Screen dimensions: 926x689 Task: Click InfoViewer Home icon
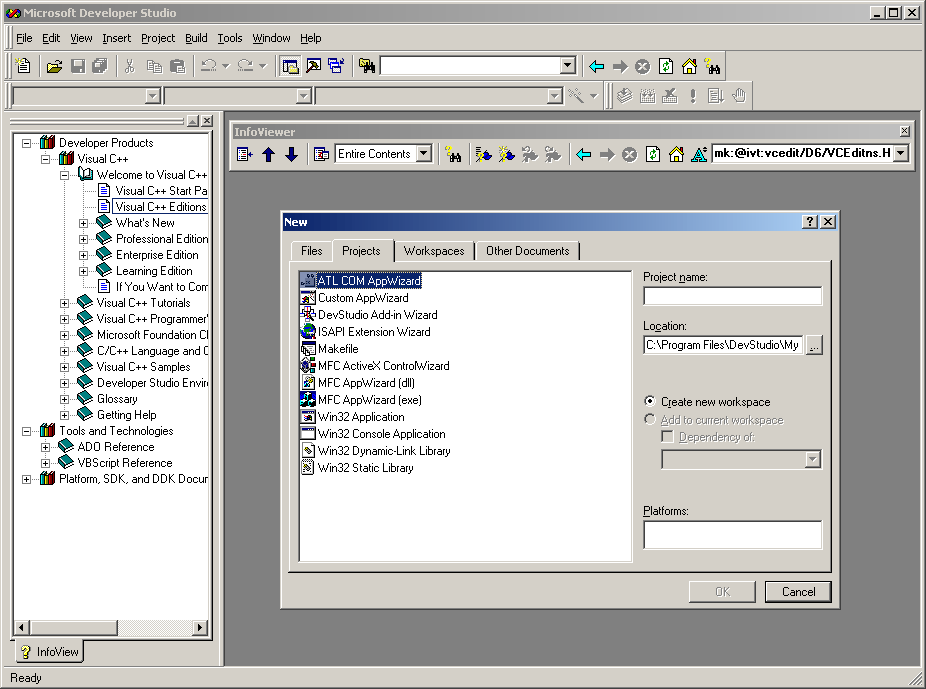(x=676, y=155)
